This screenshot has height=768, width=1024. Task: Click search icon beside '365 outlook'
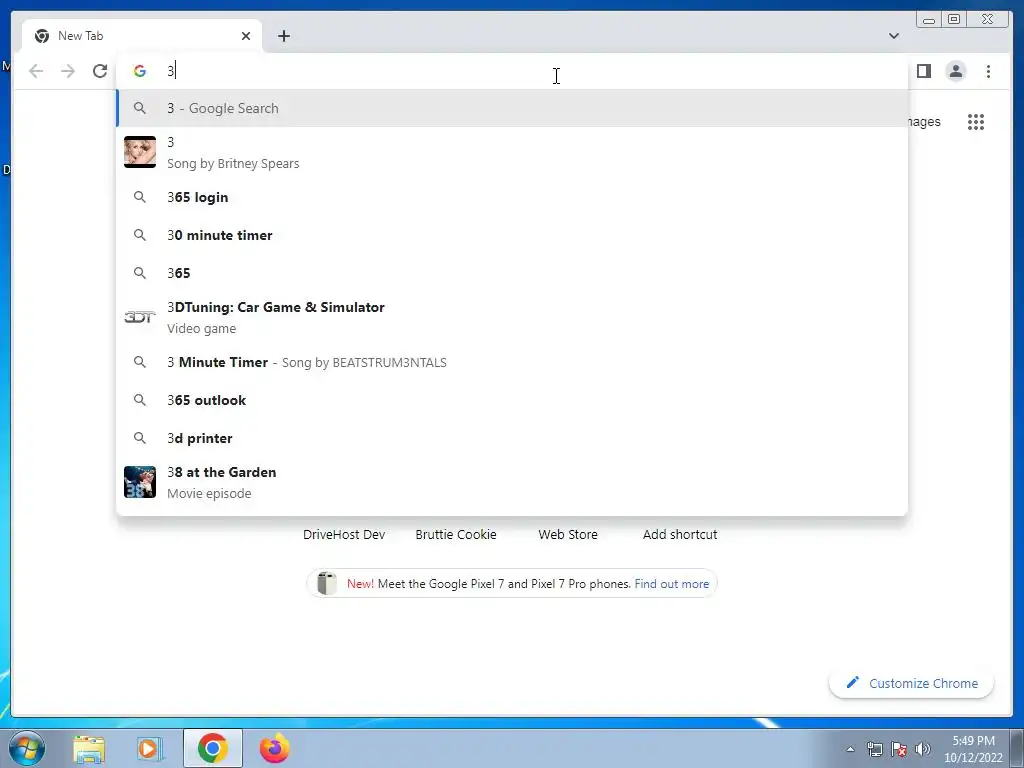(x=140, y=400)
